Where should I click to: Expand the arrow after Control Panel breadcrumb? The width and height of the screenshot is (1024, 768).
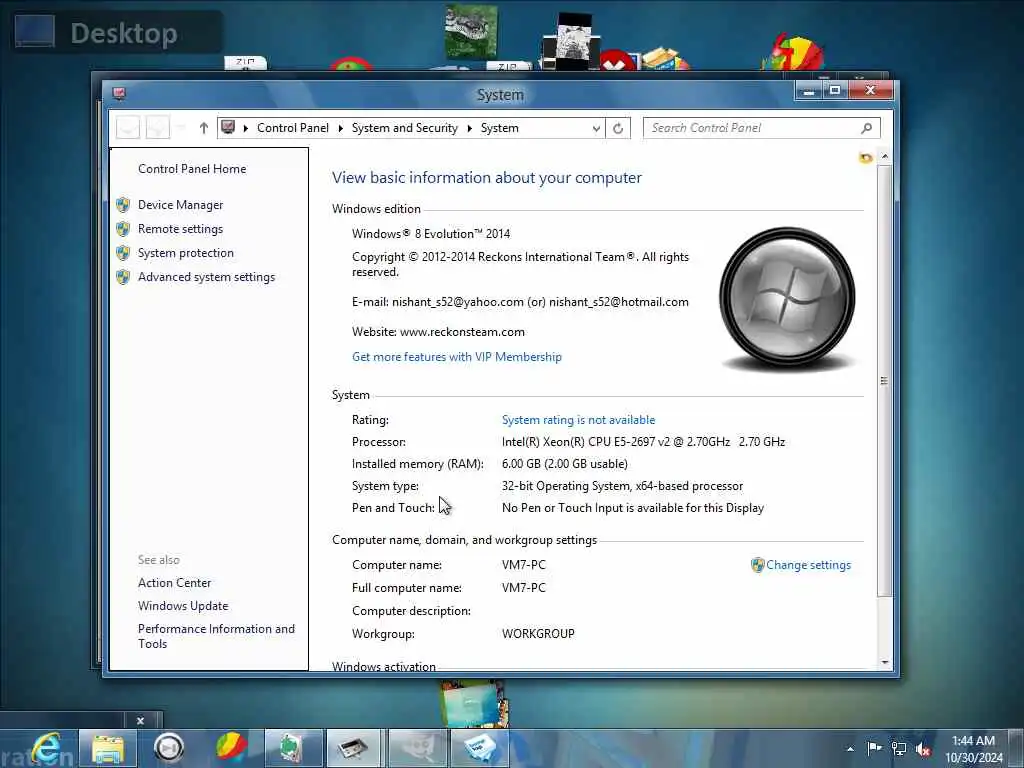pos(340,128)
